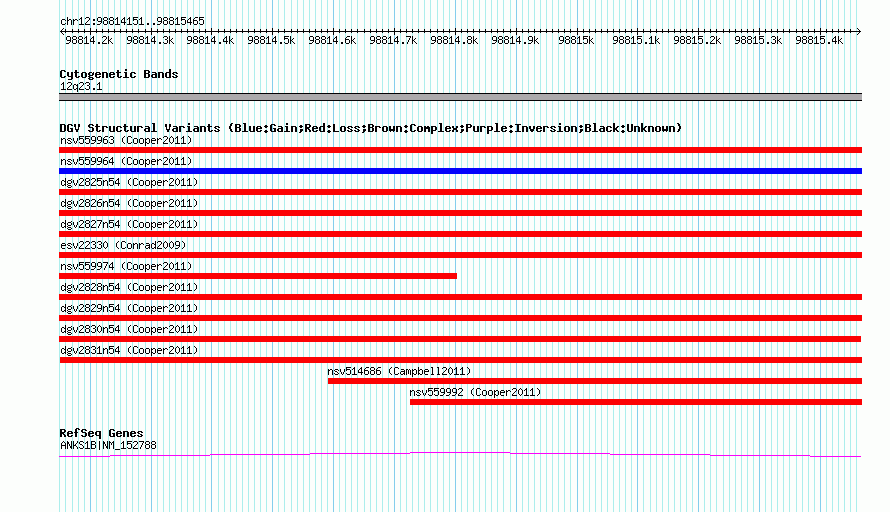Image resolution: width=890 pixels, height=512 pixels.
Task: Click the nsv559974 (Cooper2011) label
Action: point(126,266)
